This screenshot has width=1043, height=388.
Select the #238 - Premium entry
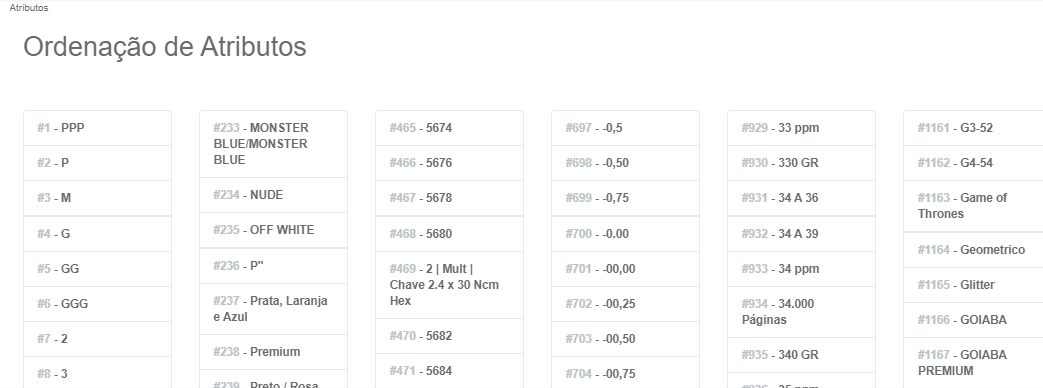(273, 352)
